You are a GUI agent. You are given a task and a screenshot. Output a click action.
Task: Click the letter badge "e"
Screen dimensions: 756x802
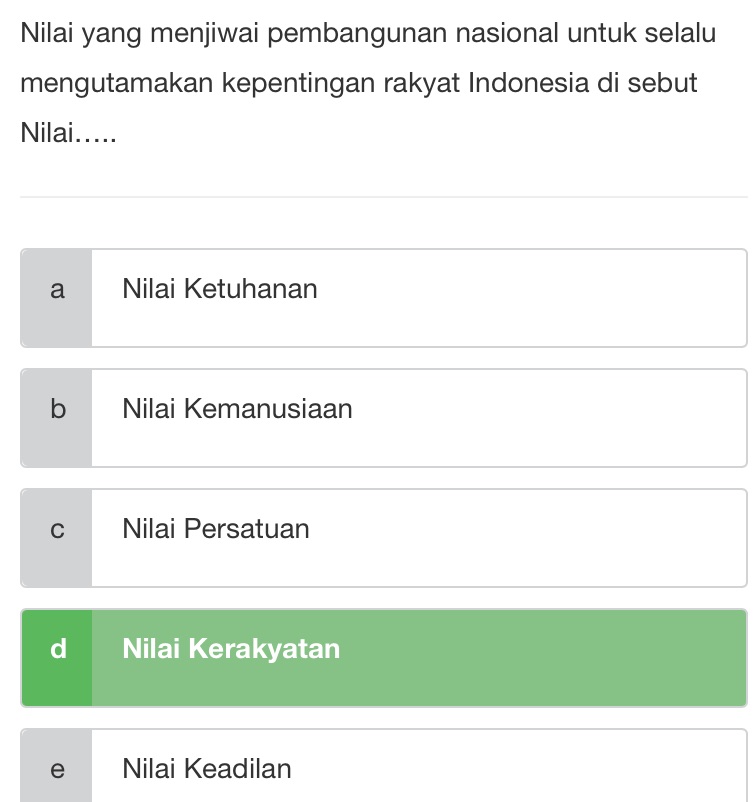coord(57,769)
